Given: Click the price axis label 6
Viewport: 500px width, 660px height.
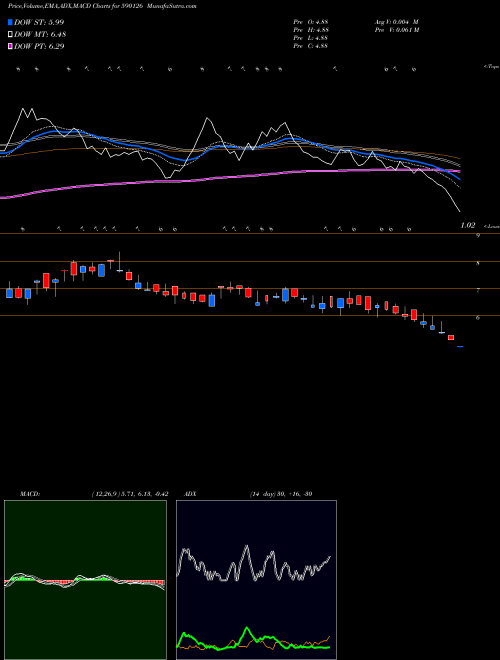Looking at the screenshot, I should pos(478,318).
